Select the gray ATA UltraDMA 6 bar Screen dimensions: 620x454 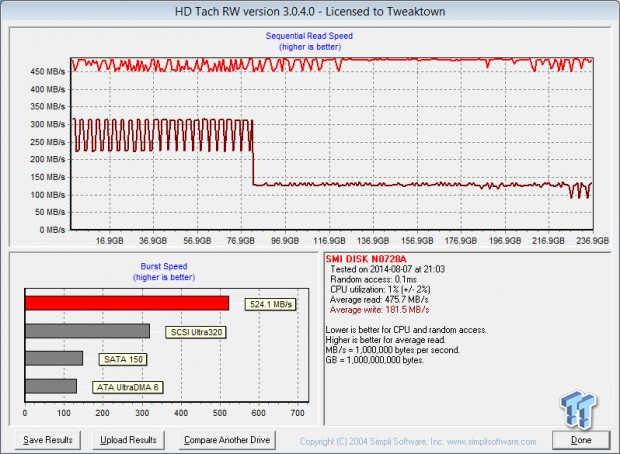51,386
